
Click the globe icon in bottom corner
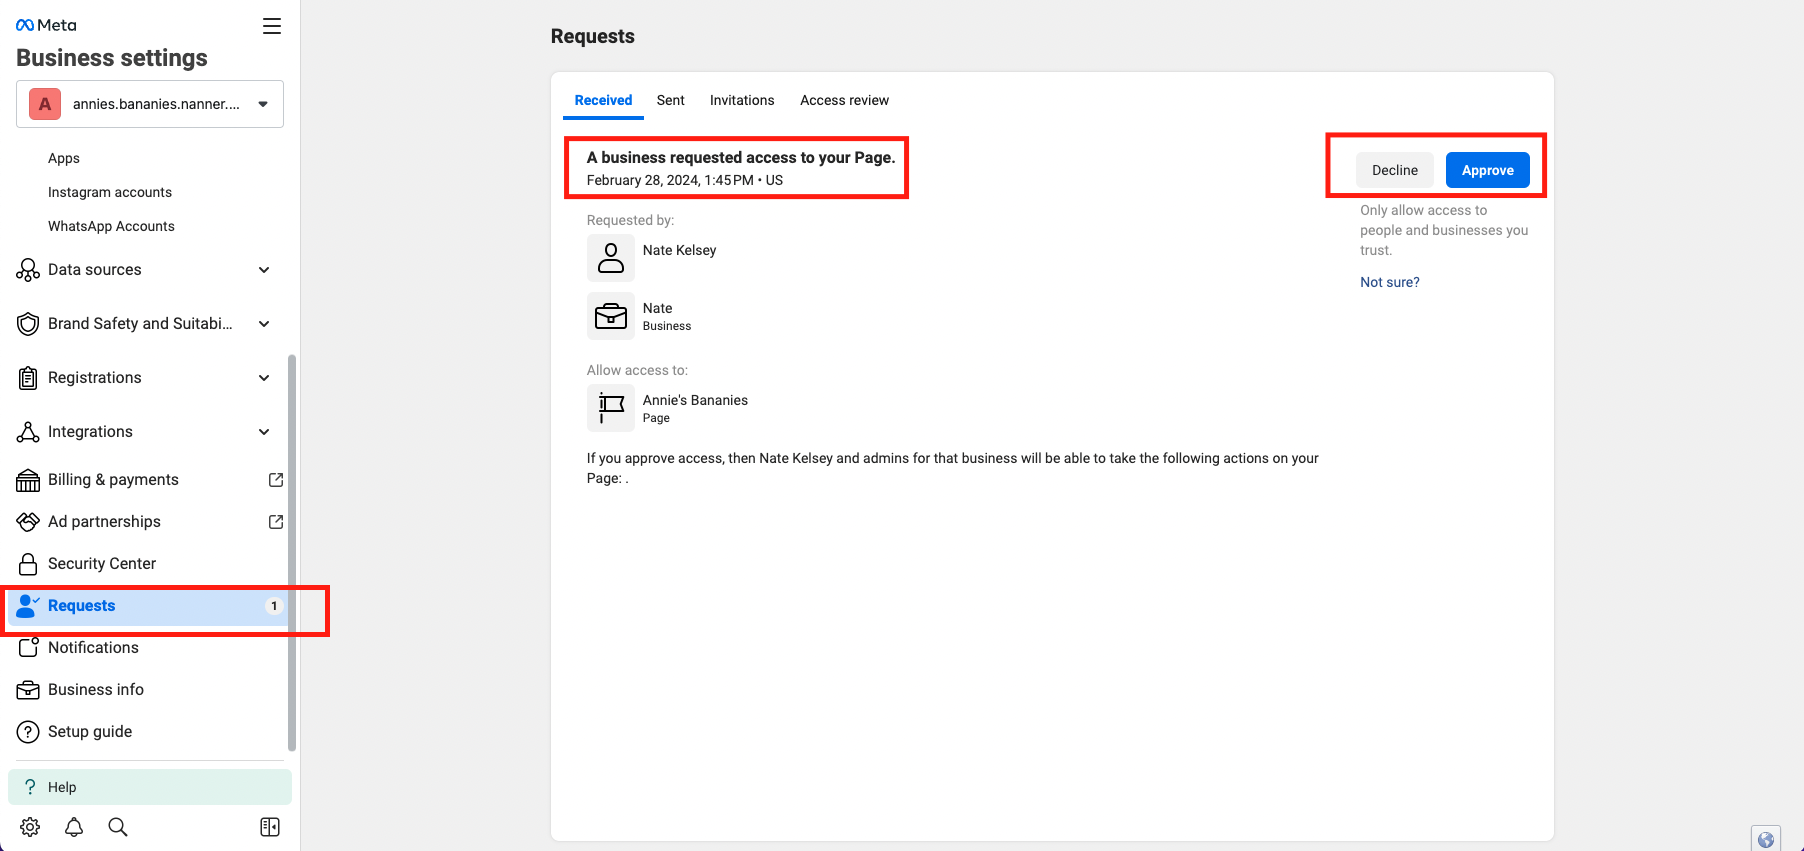[x=1766, y=839]
